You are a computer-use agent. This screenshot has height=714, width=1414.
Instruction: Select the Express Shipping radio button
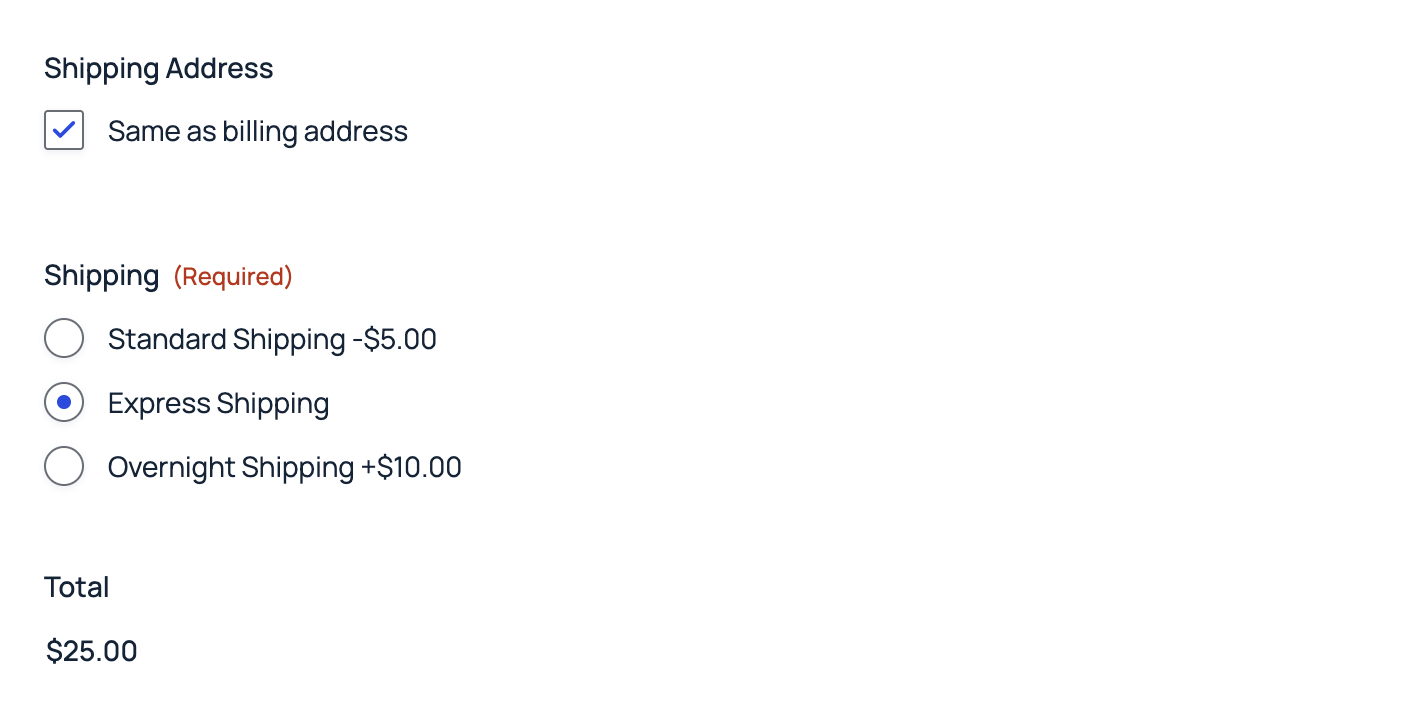[x=64, y=403]
